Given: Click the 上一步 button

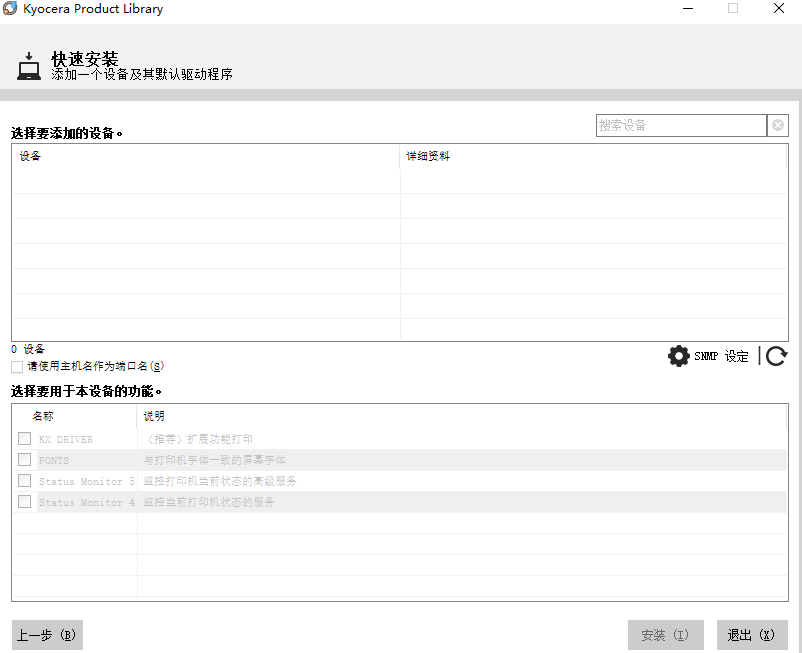Looking at the screenshot, I should click(x=46, y=634).
